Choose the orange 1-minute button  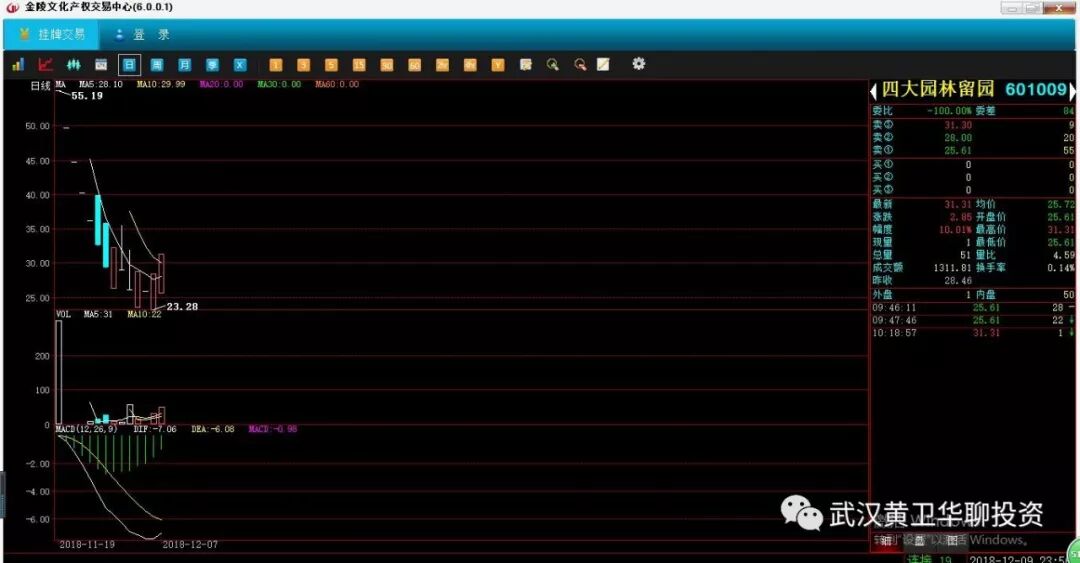[x=276, y=65]
